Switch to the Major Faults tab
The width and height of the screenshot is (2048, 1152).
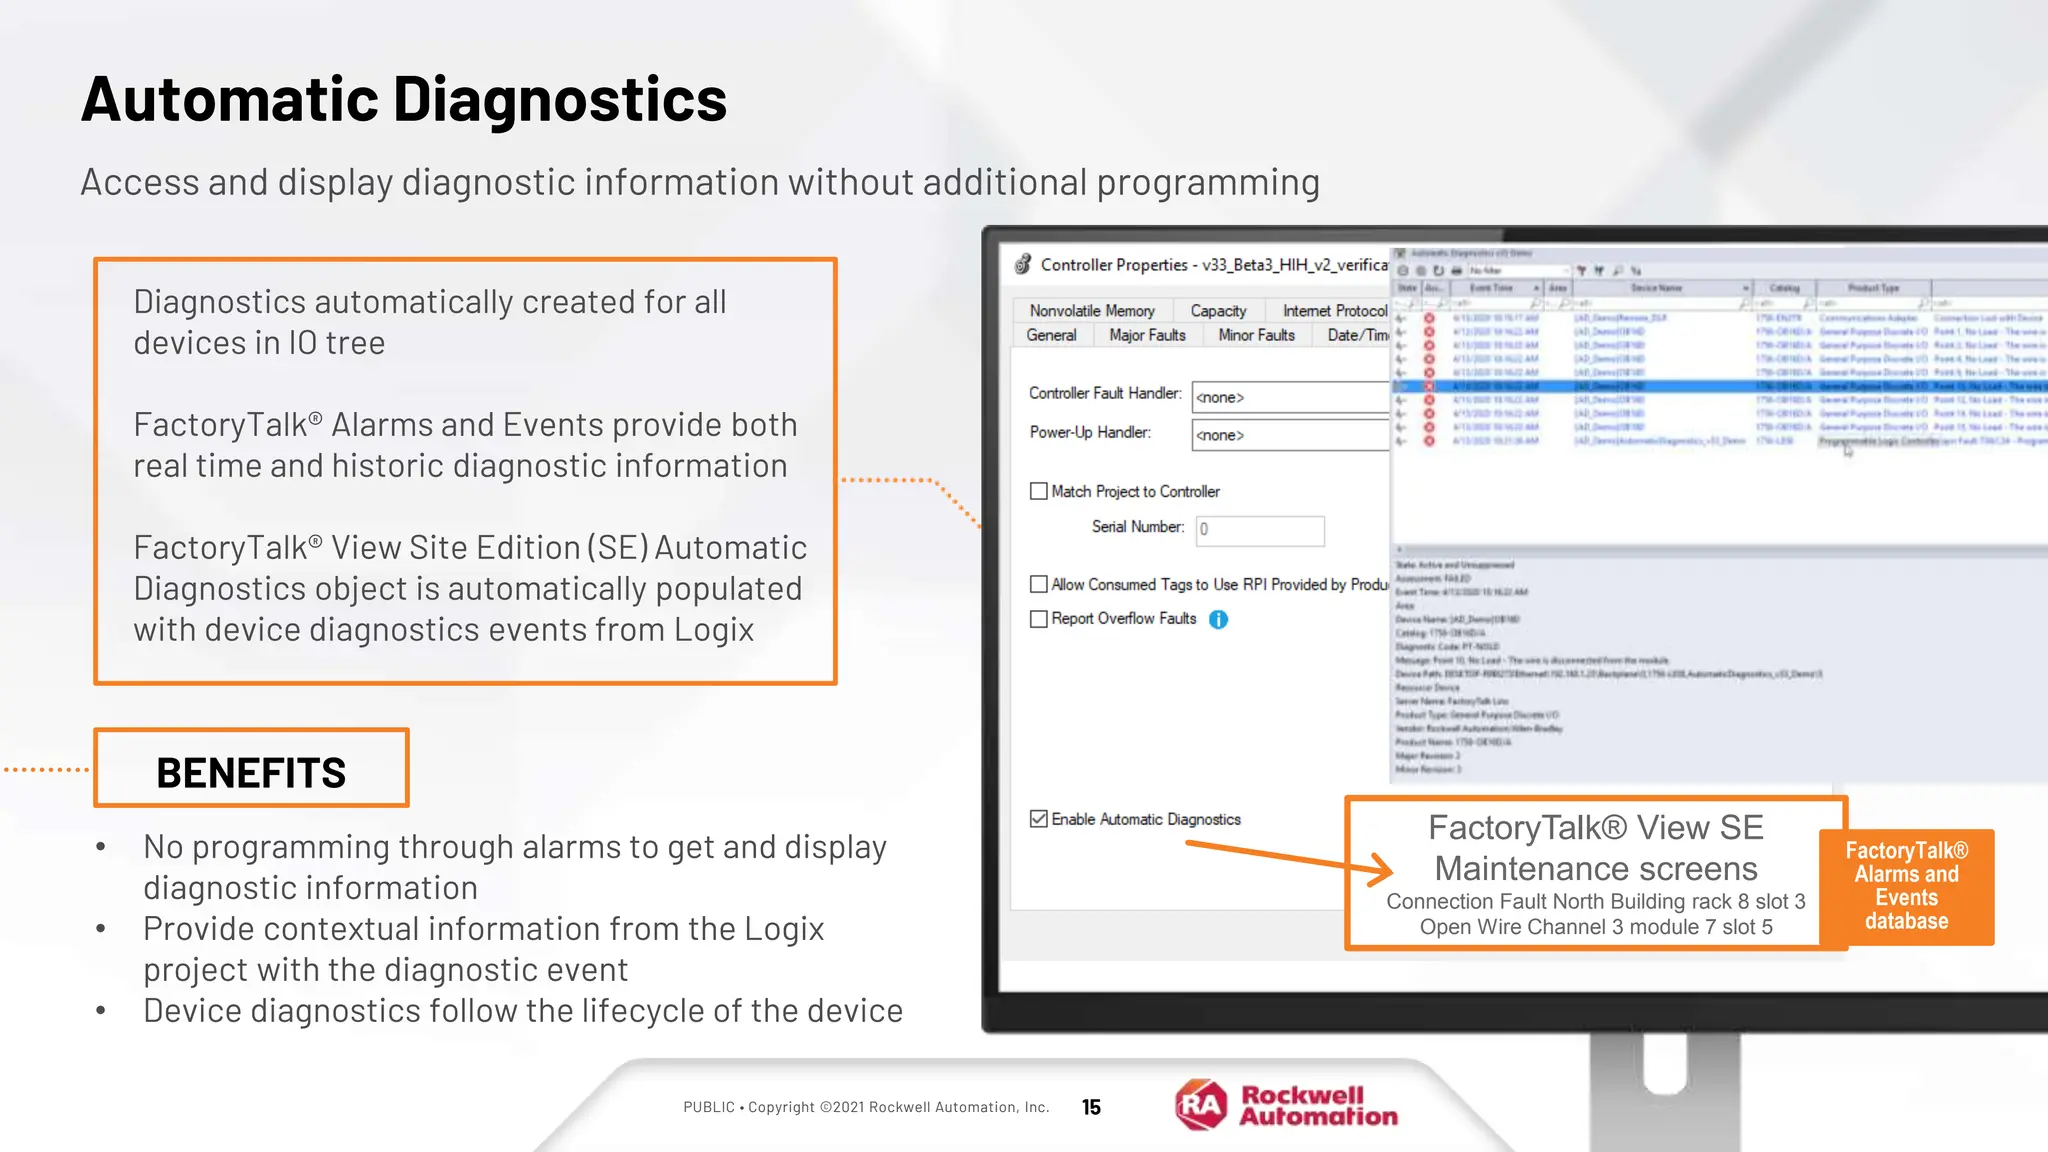1147,335
